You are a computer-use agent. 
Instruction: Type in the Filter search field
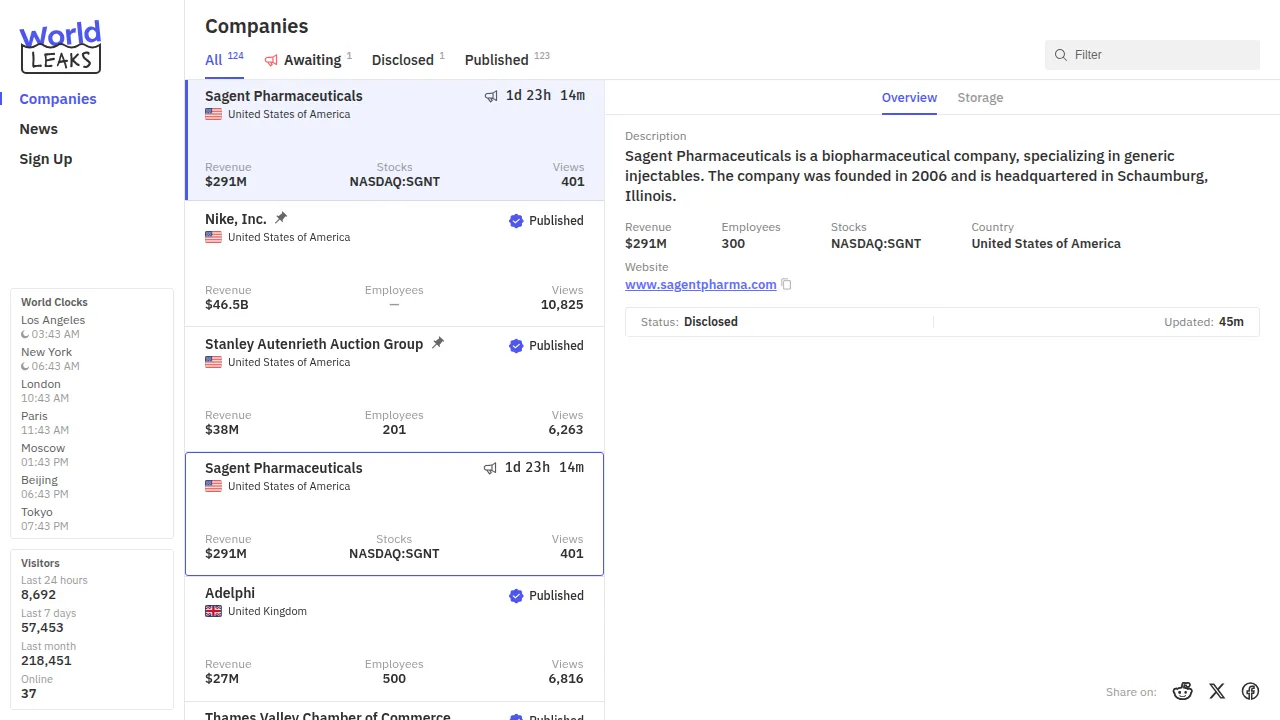click(1160, 55)
